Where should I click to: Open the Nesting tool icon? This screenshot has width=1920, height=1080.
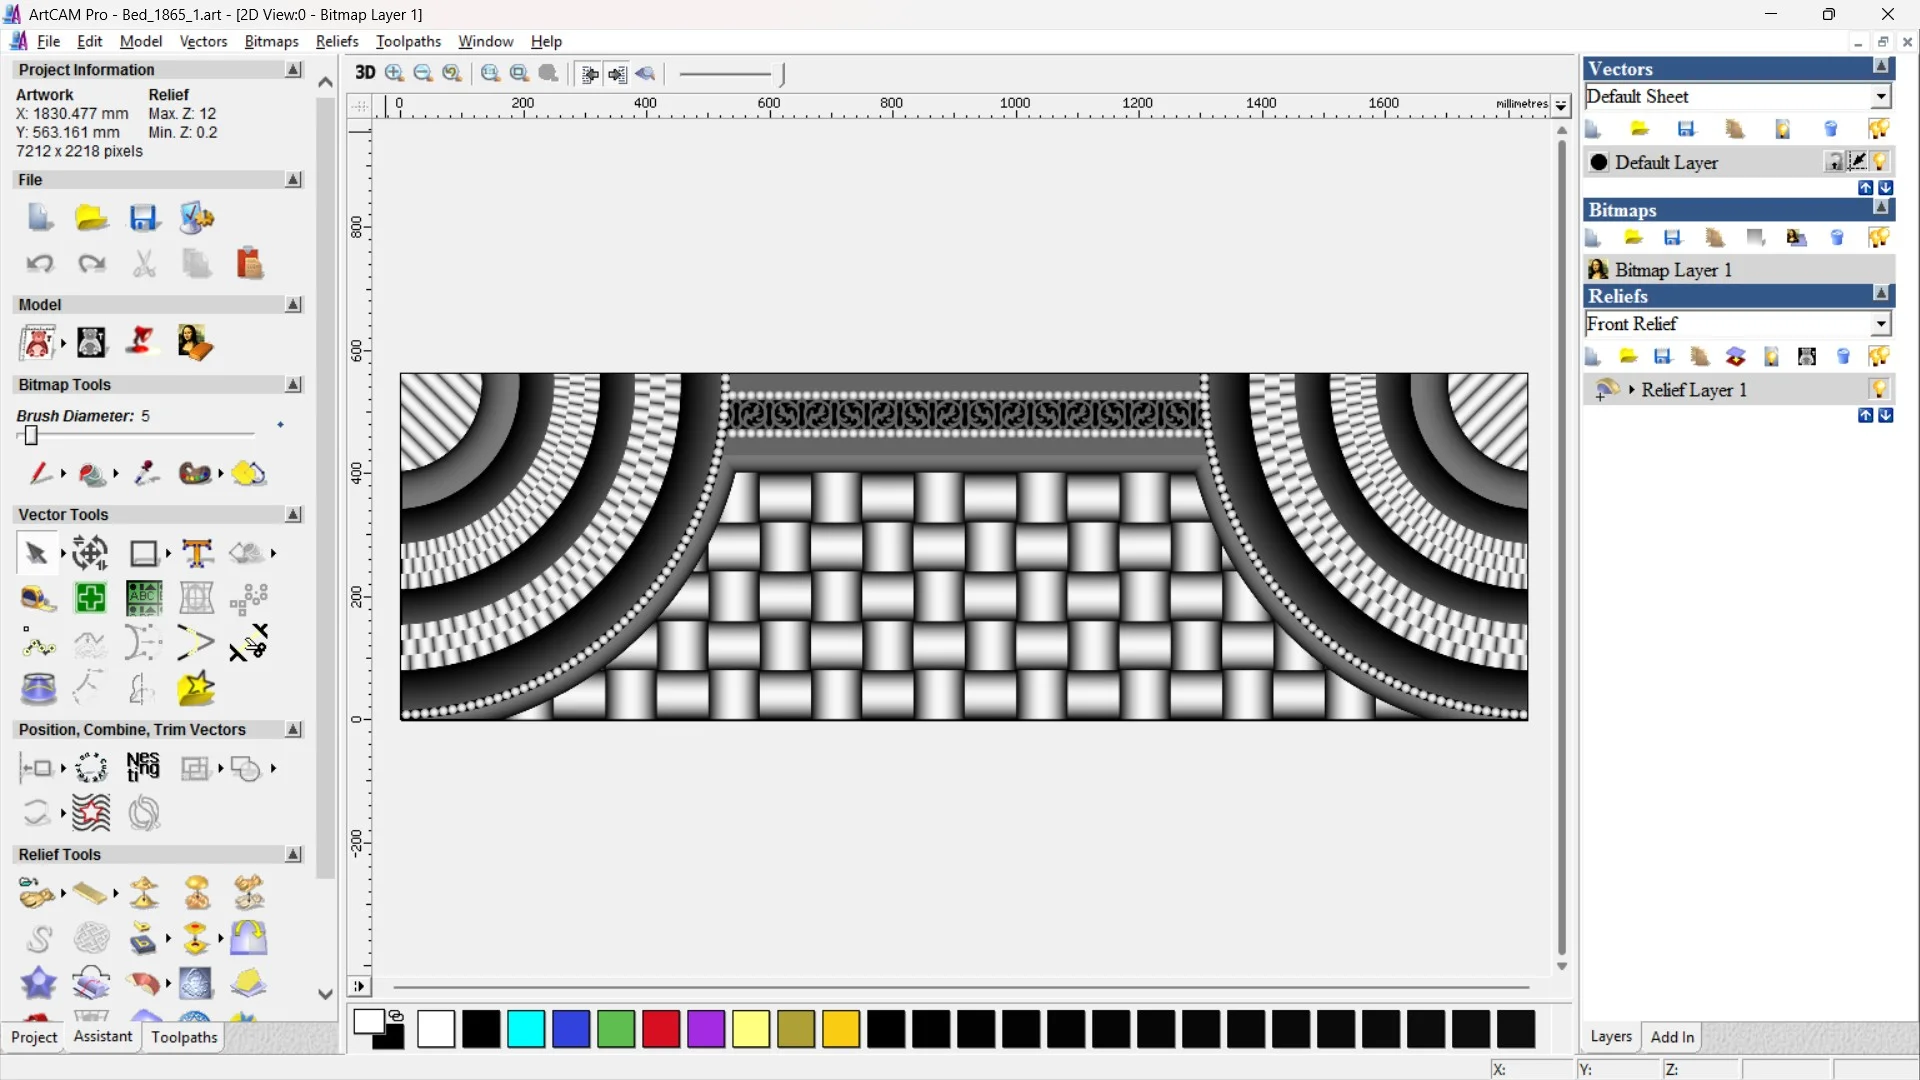(143, 767)
